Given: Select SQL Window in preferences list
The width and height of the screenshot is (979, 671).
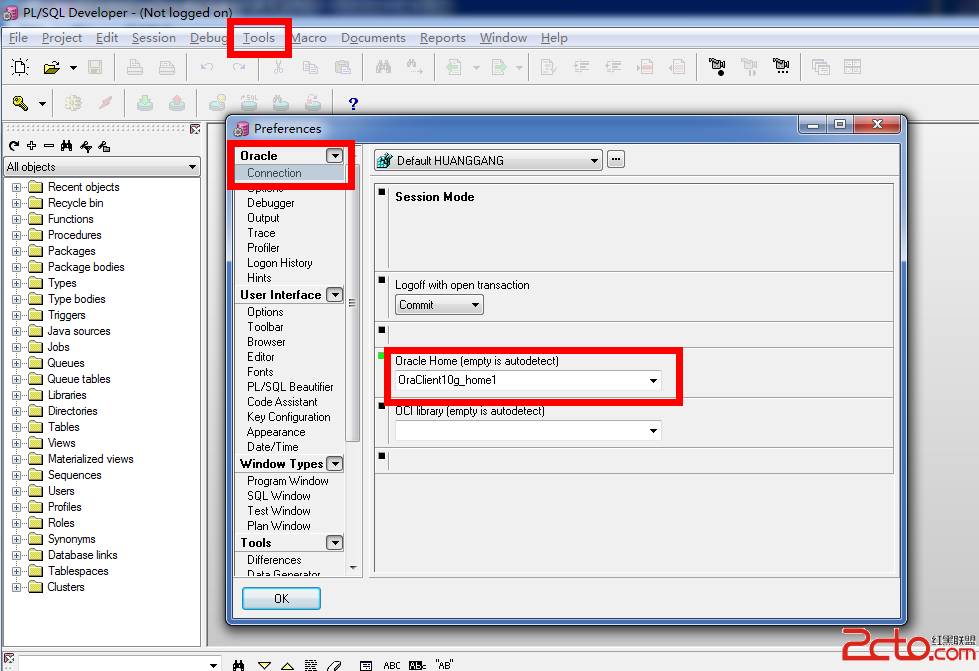Looking at the screenshot, I should click(278, 496).
